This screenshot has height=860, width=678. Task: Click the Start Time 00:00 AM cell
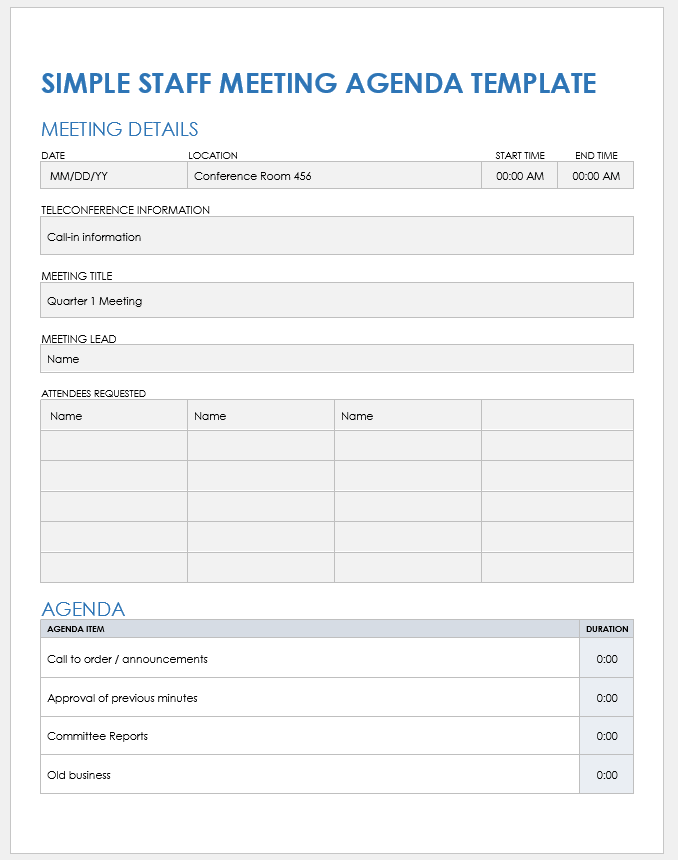click(519, 176)
